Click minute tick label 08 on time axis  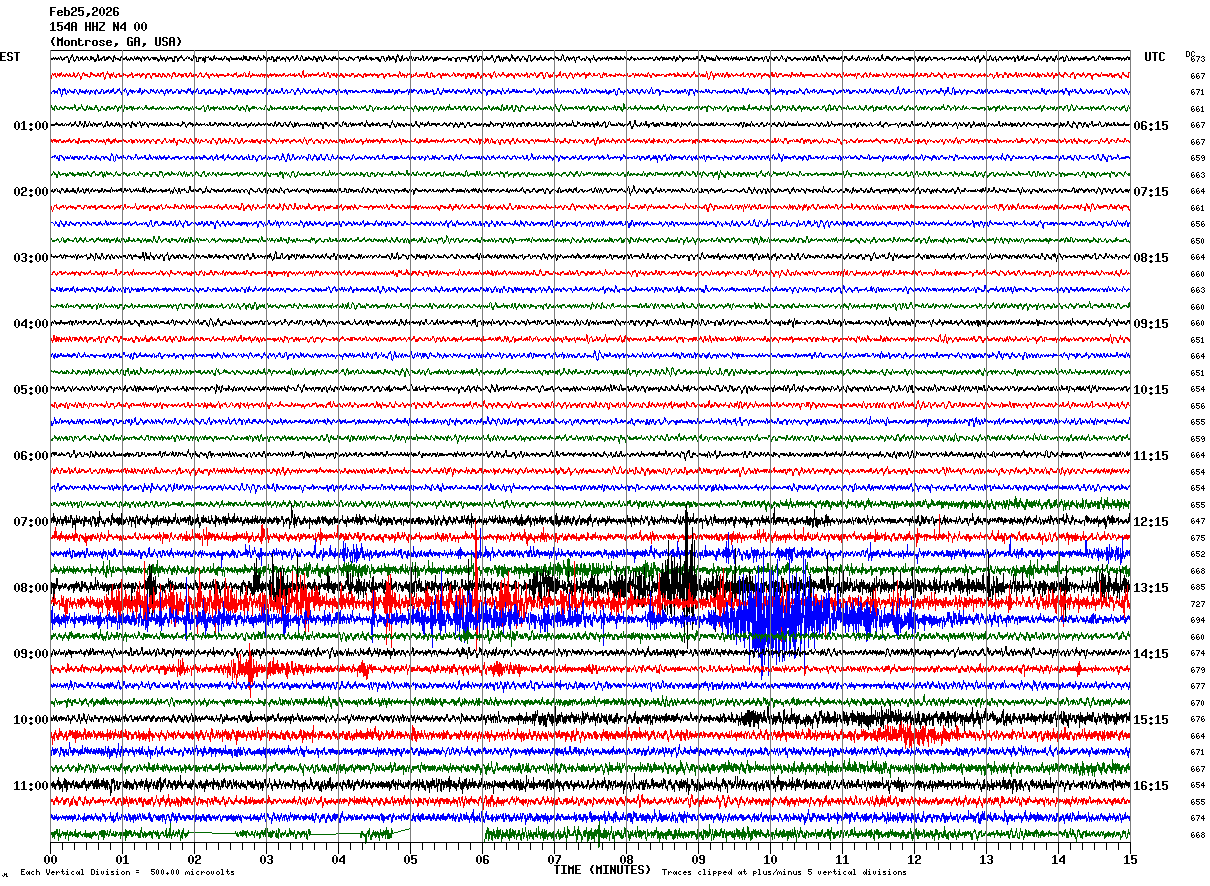click(x=626, y=859)
